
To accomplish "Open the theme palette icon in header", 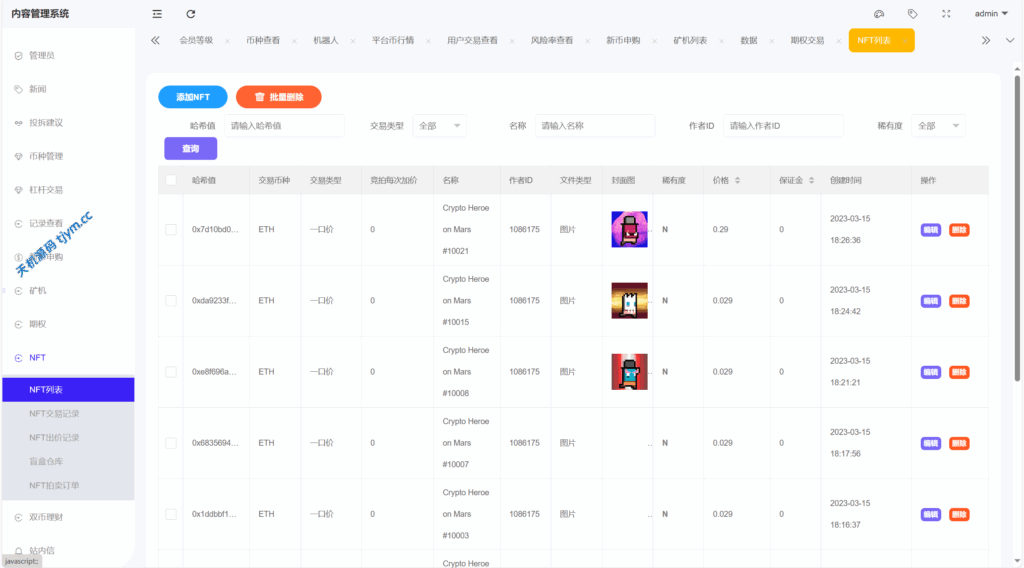I will 879,14.
